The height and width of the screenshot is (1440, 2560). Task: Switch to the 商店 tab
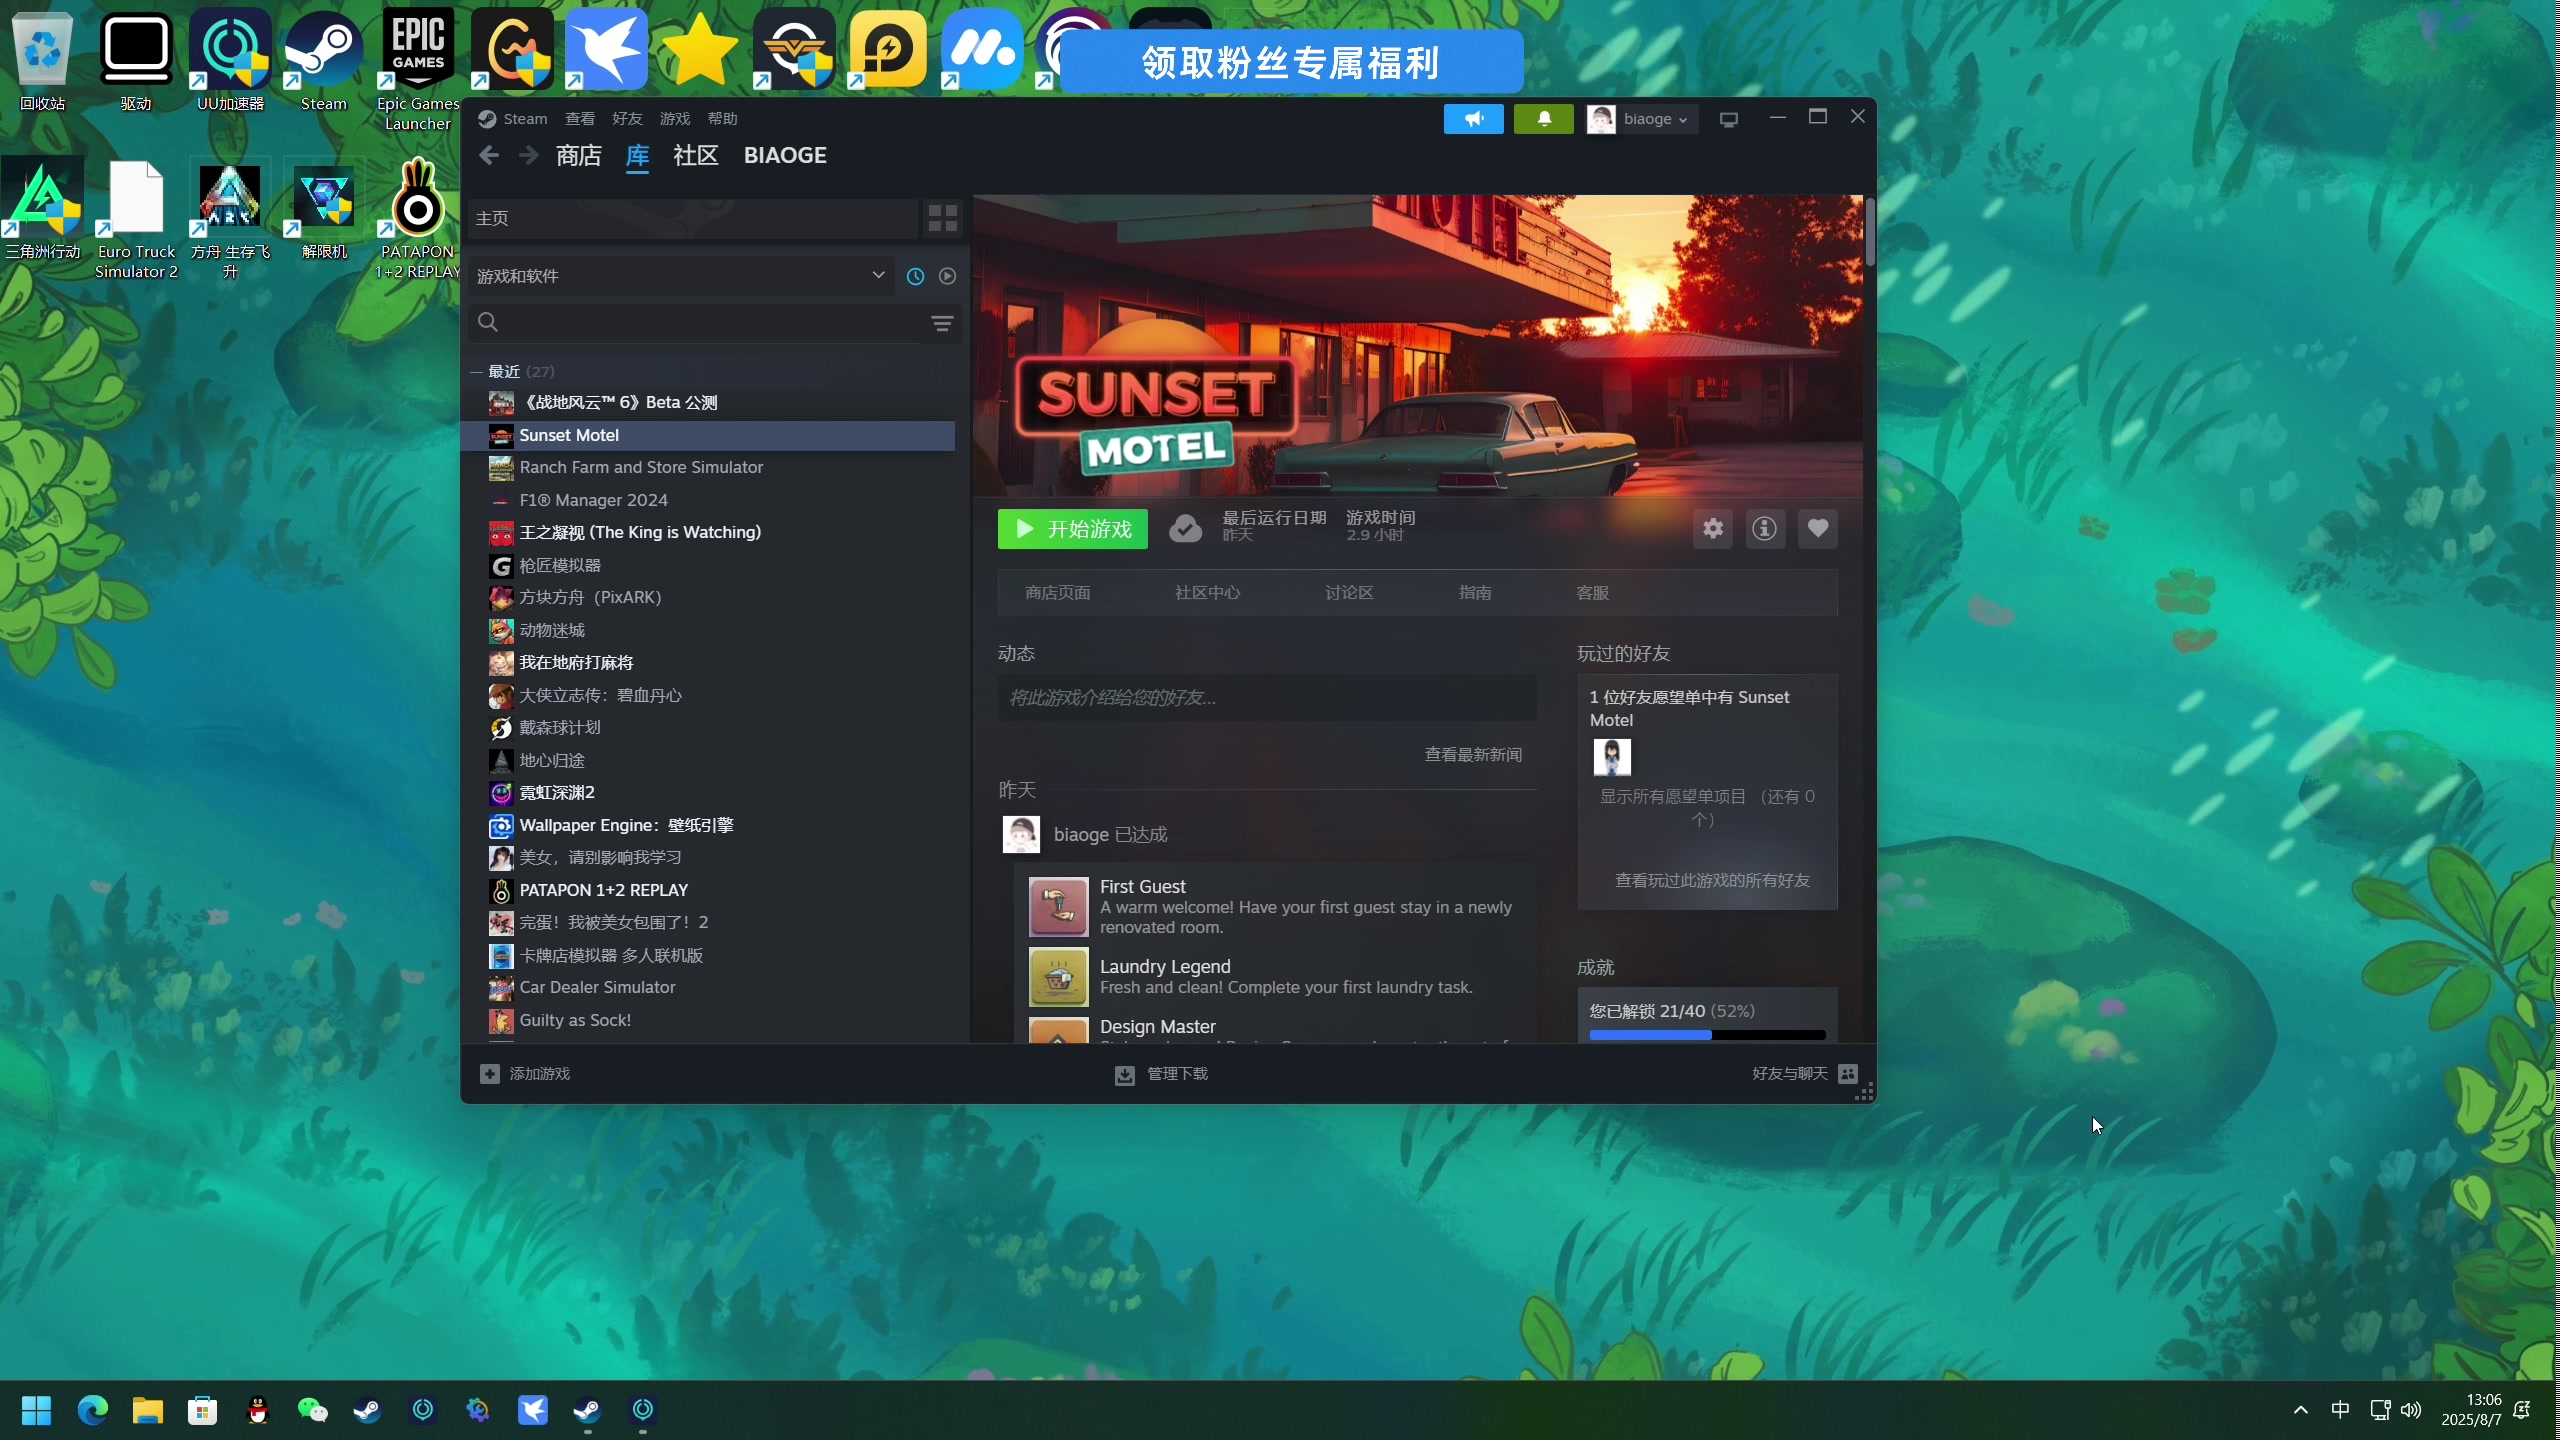pos(578,155)
